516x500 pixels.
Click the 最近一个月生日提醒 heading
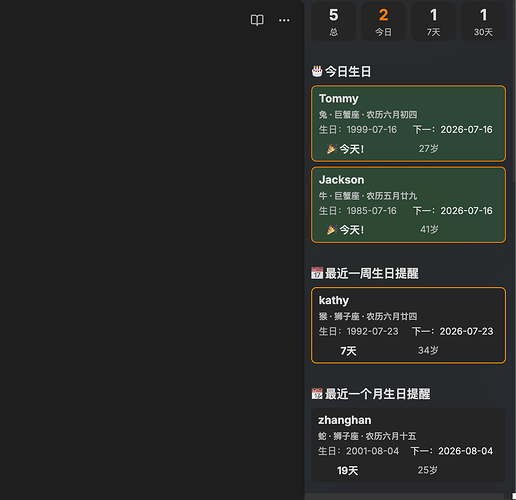point(378,394)
